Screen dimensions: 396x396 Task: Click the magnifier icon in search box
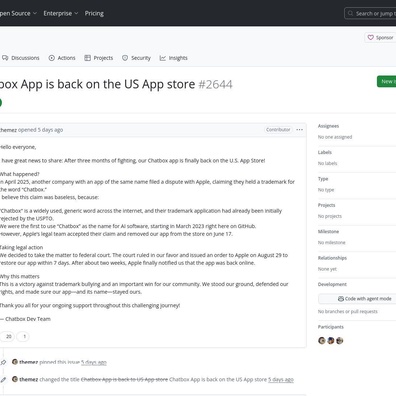350,13
